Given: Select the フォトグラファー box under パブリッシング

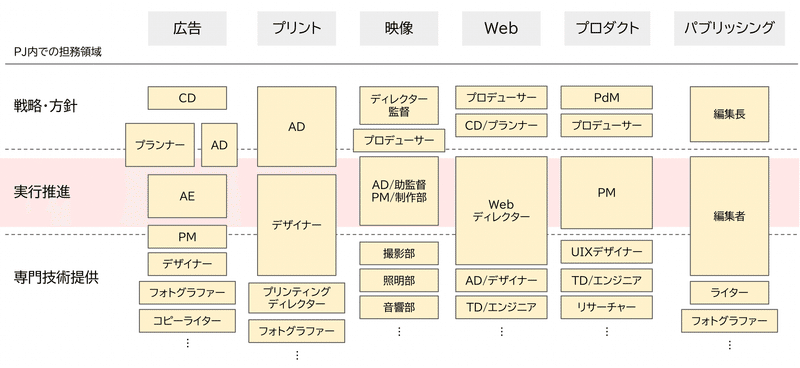Looking at the screenshot, I should [729, 321].
